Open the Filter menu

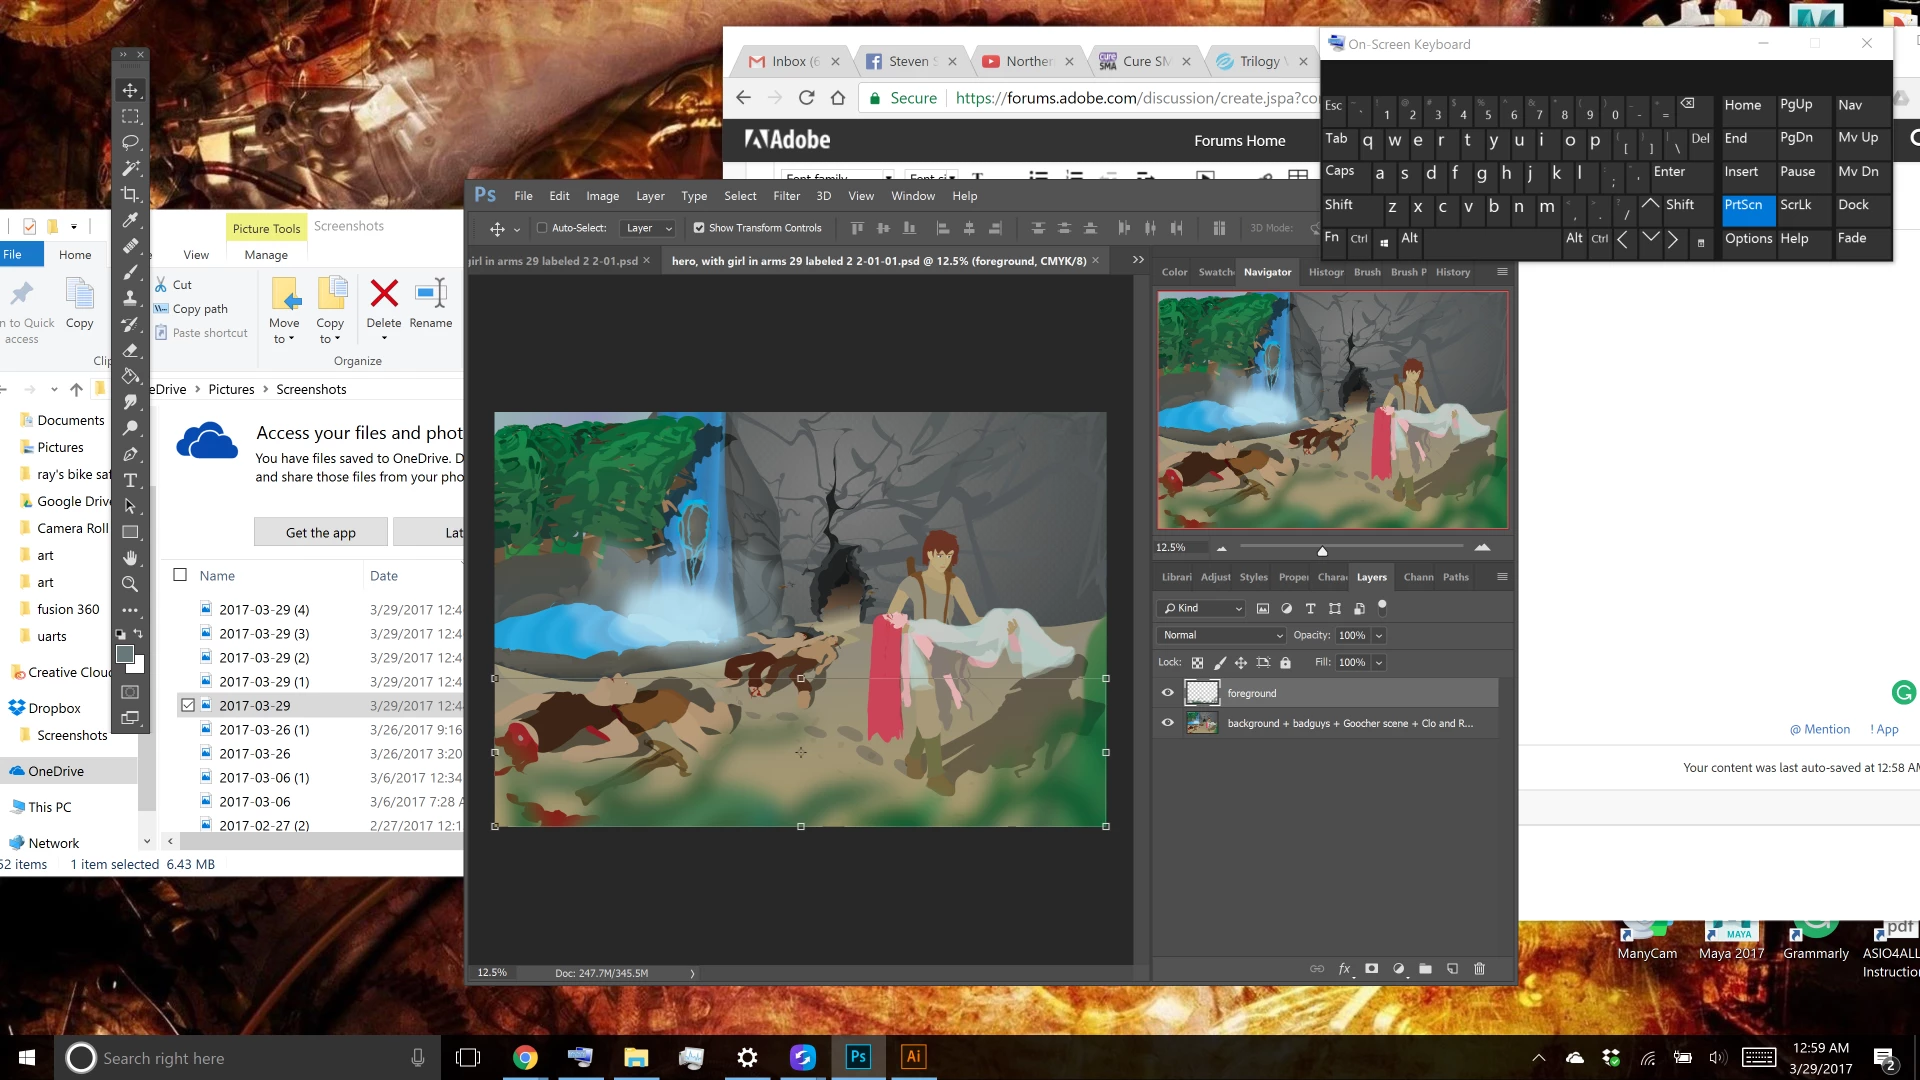coord(786,196)
